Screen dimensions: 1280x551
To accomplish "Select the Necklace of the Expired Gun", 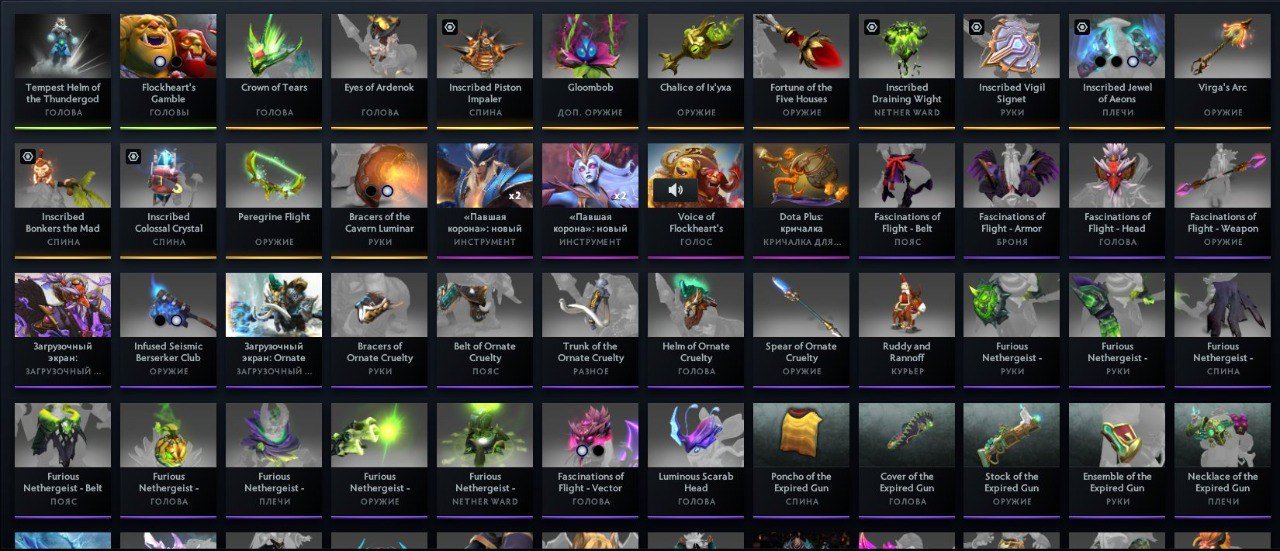I will tap(1223, 459).
